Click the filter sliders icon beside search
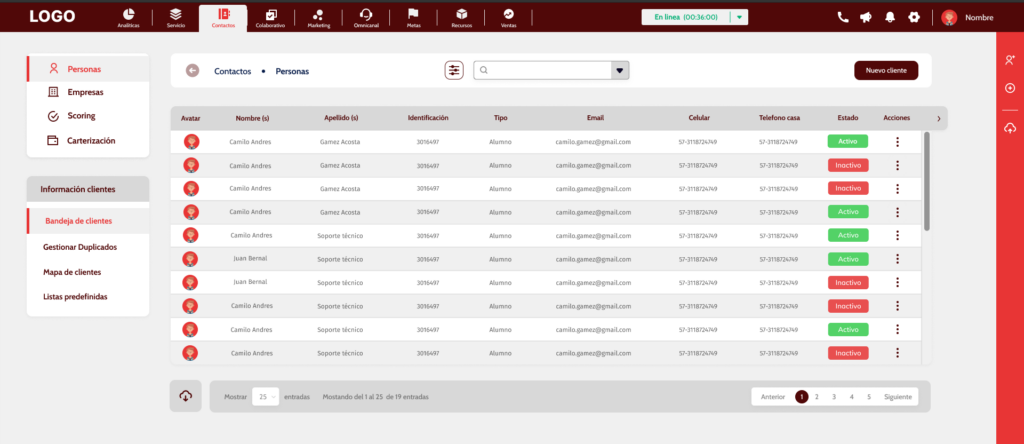 (x=455, y=70)
